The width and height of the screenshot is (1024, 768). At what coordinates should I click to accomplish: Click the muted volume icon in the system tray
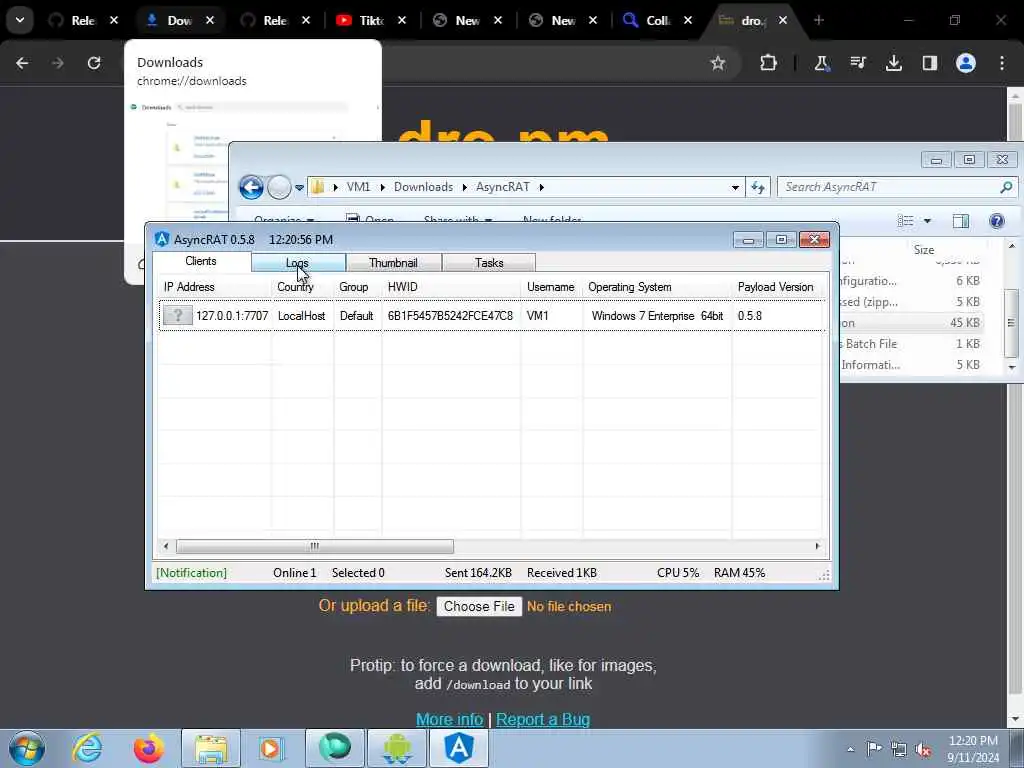923,750
